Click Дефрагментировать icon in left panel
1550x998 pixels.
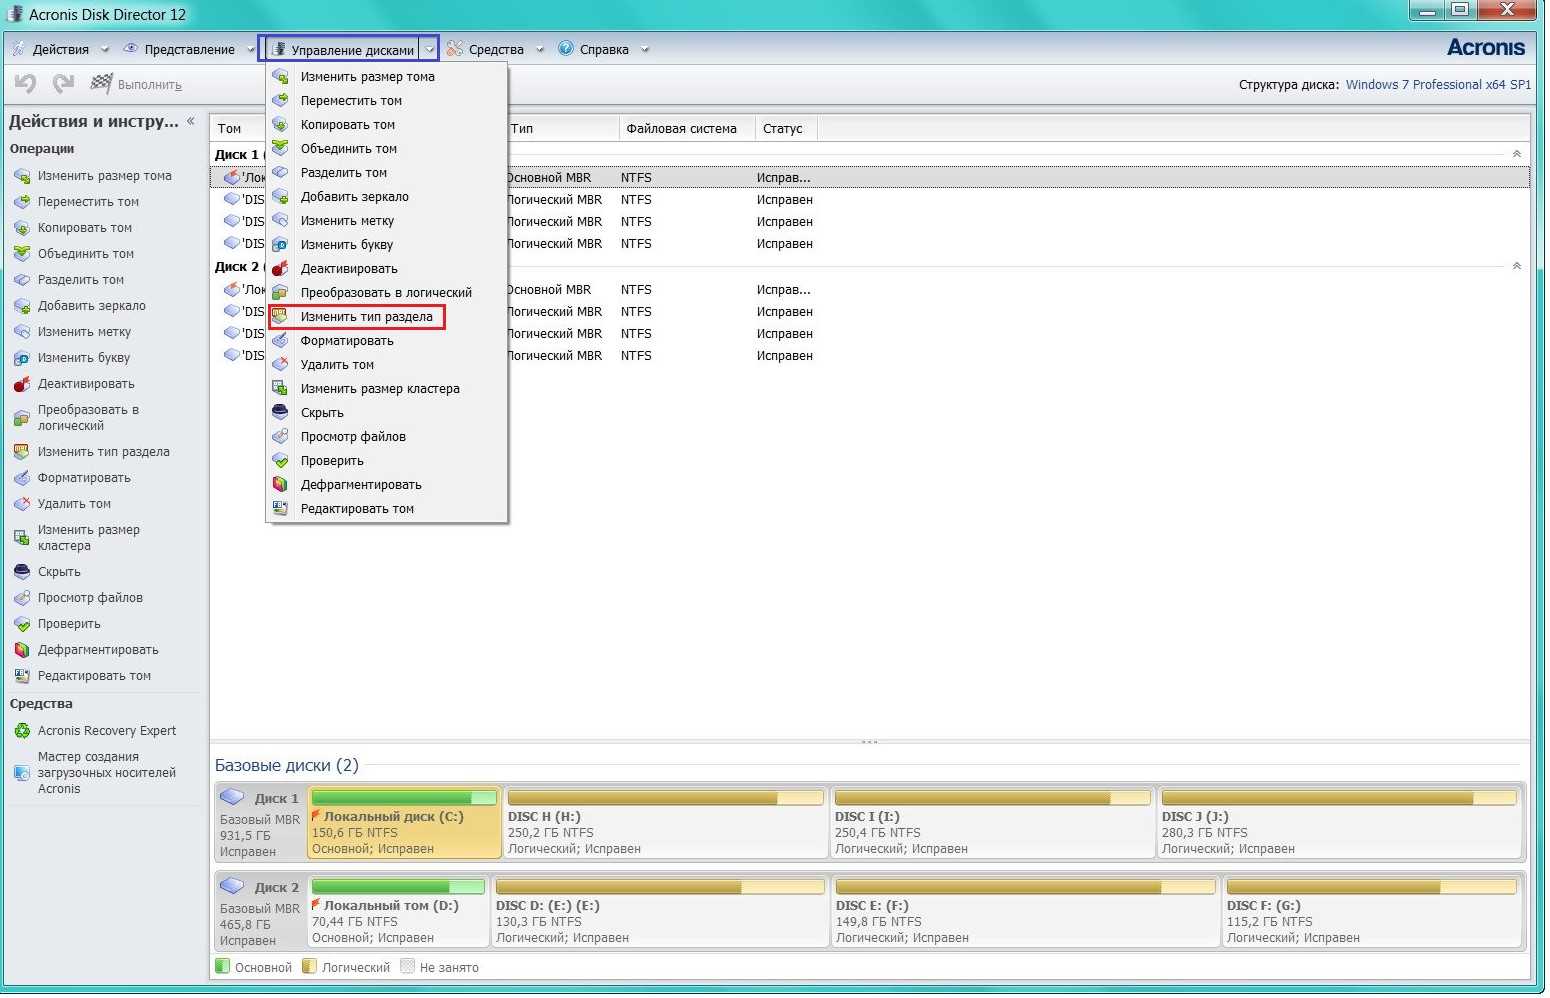coord(22,650)
